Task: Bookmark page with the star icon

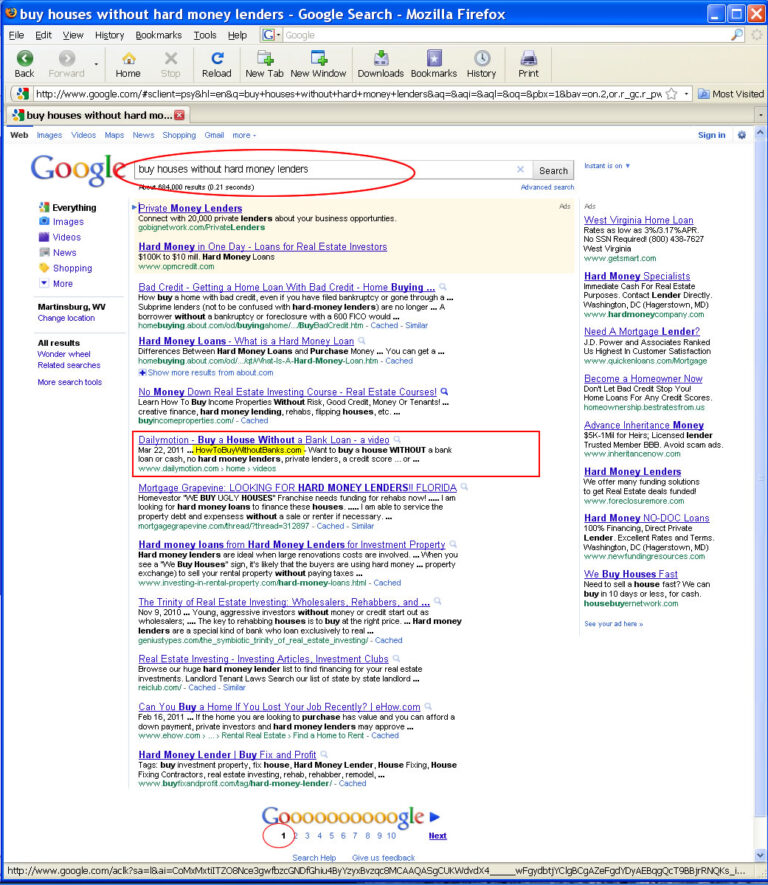Action: click(672, 94)
